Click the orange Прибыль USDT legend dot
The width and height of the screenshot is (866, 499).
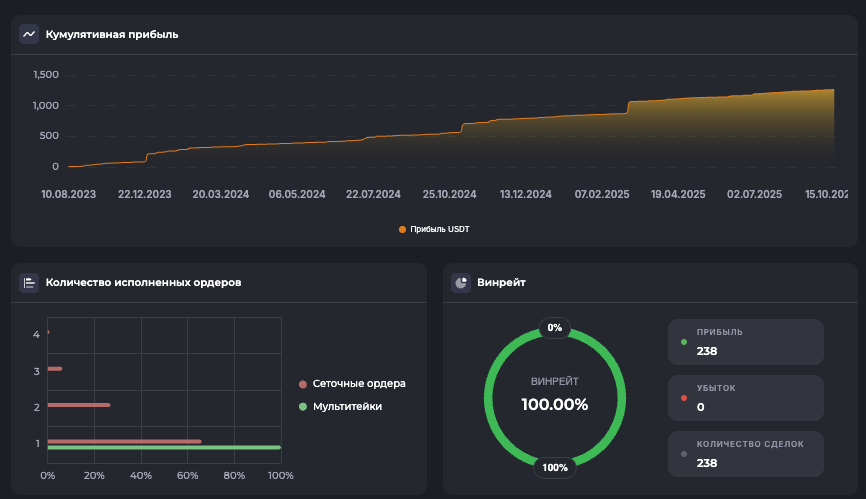tap(403, 229)
